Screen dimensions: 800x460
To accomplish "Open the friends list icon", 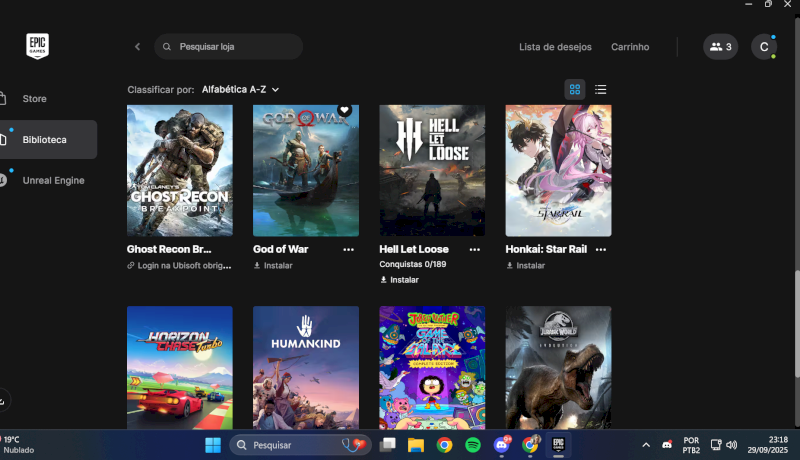I will [720, 47].
